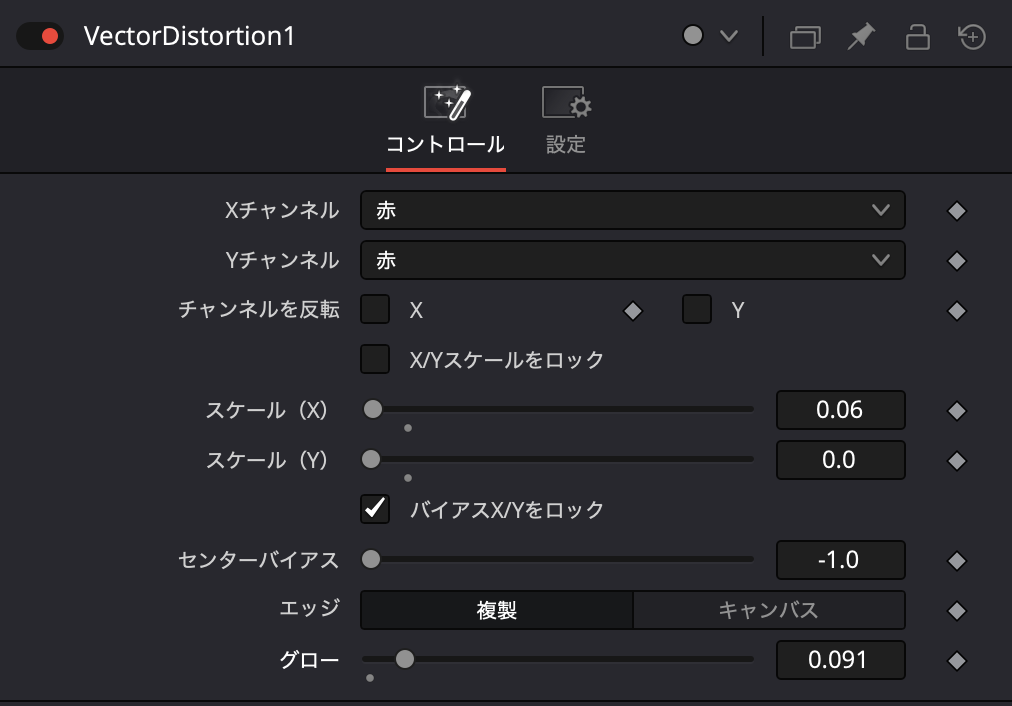Click the default marker dot under グロー slider
Screen dimensions: 1012x706
tap(370, 678)
